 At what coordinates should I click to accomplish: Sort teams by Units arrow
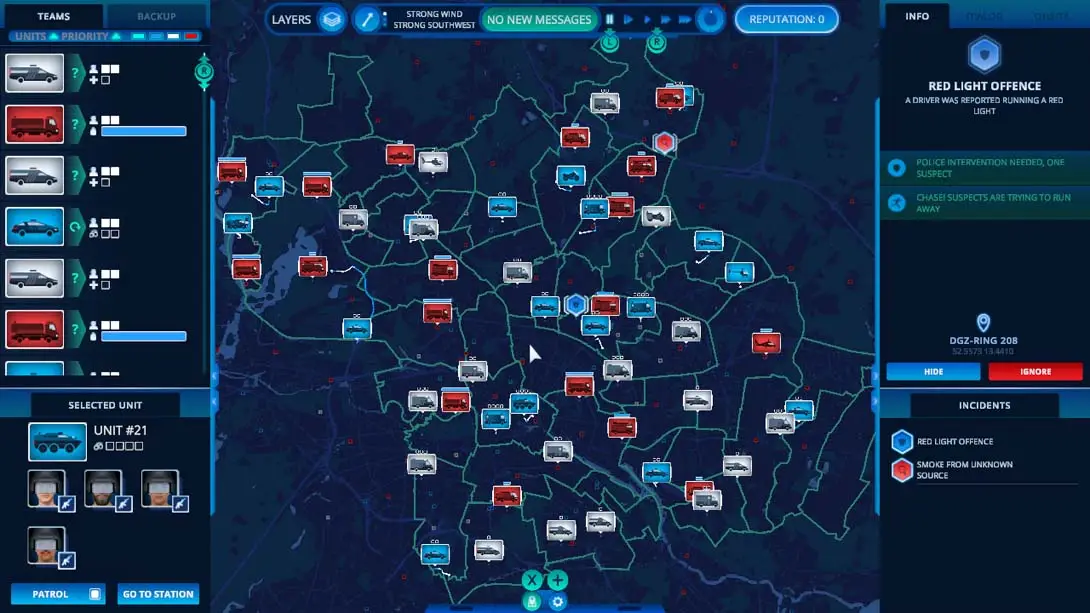pos(54,36)
